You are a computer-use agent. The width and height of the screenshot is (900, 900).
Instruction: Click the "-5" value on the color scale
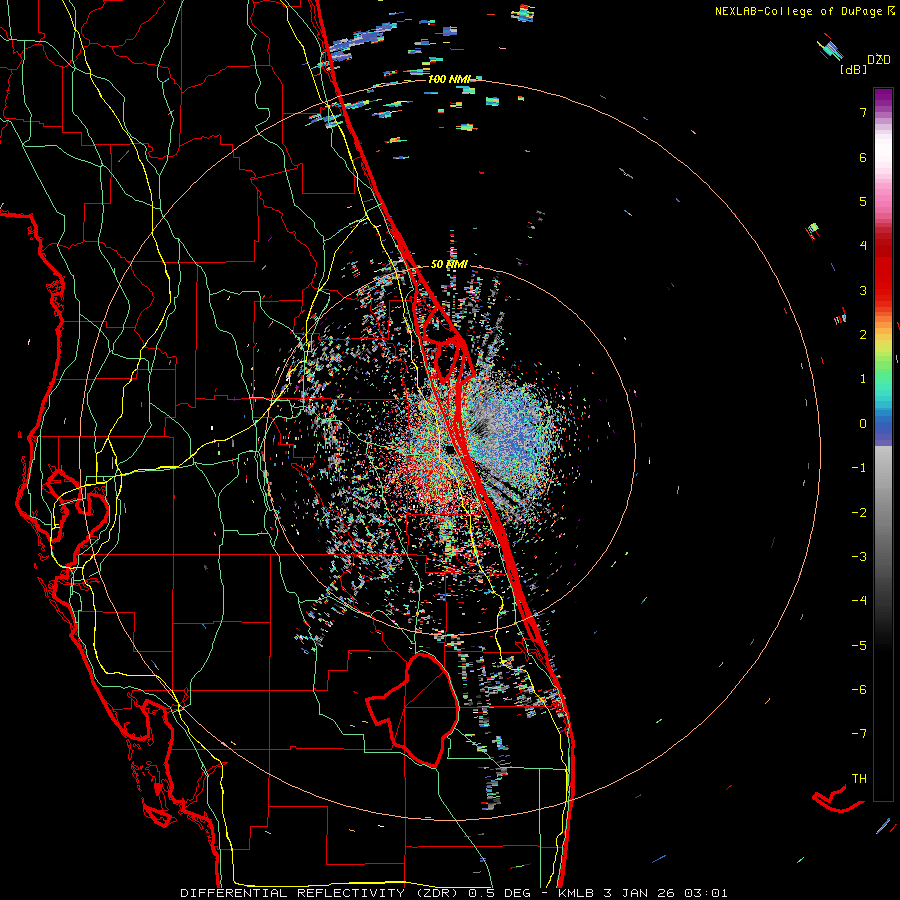[x=859, y=645]
